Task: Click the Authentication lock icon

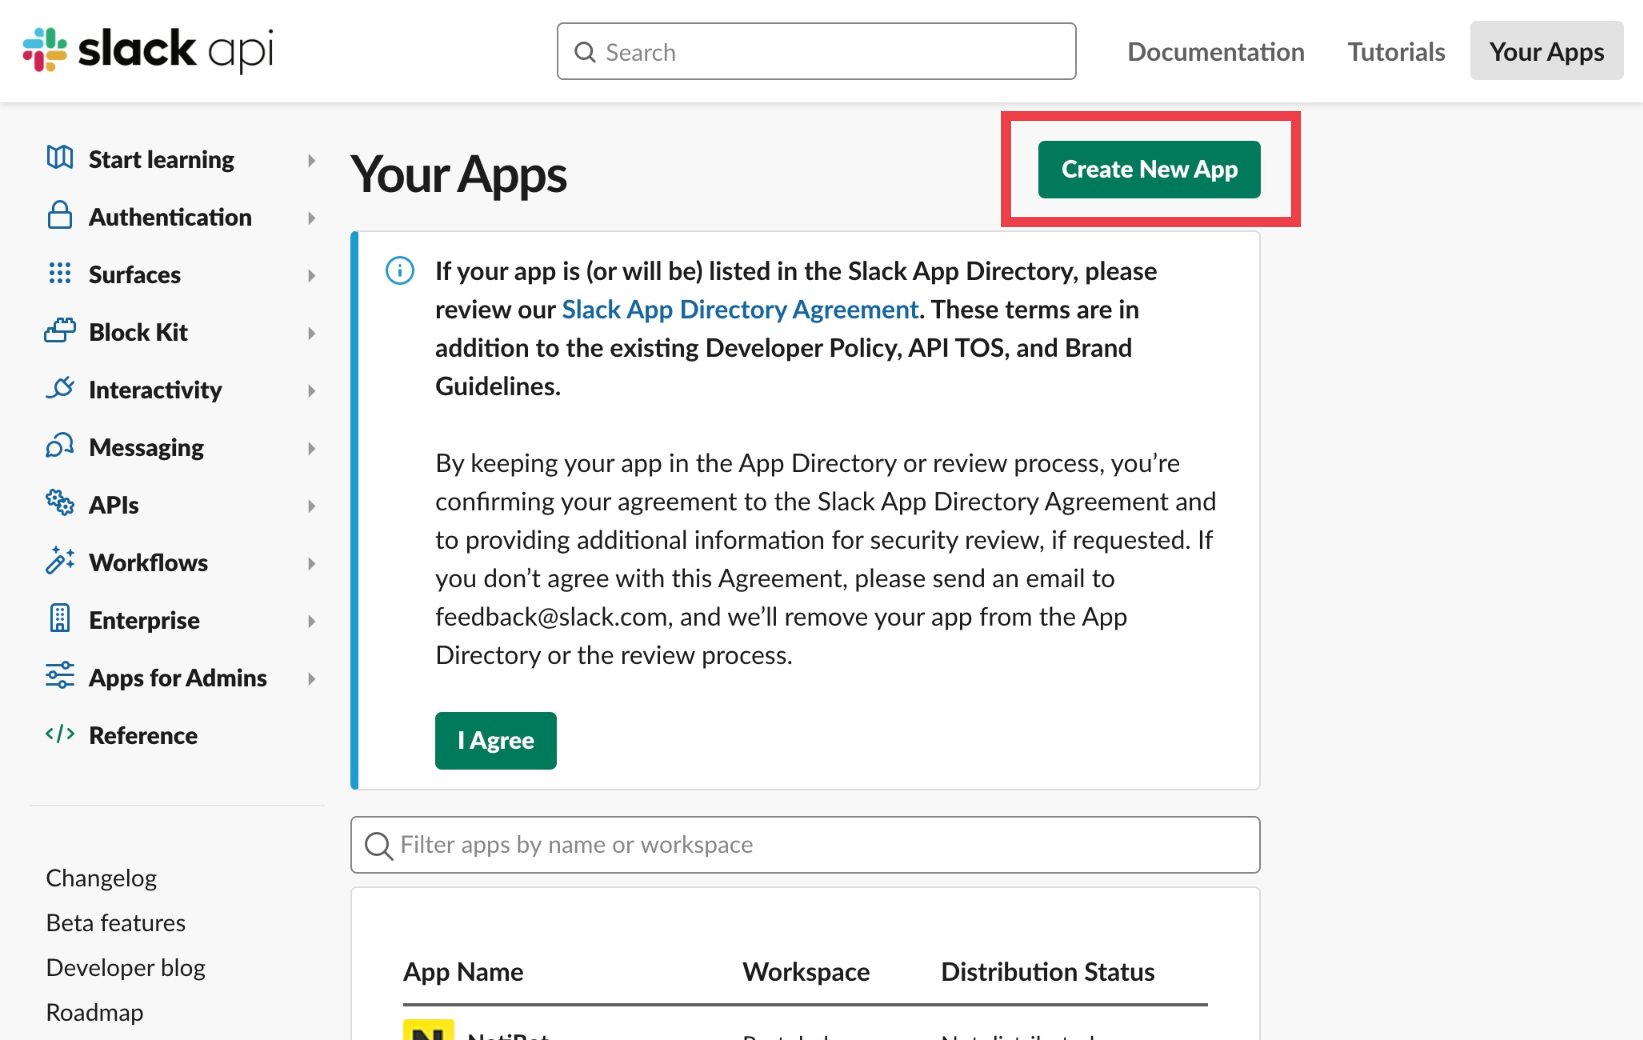Action: pos(60,215)
